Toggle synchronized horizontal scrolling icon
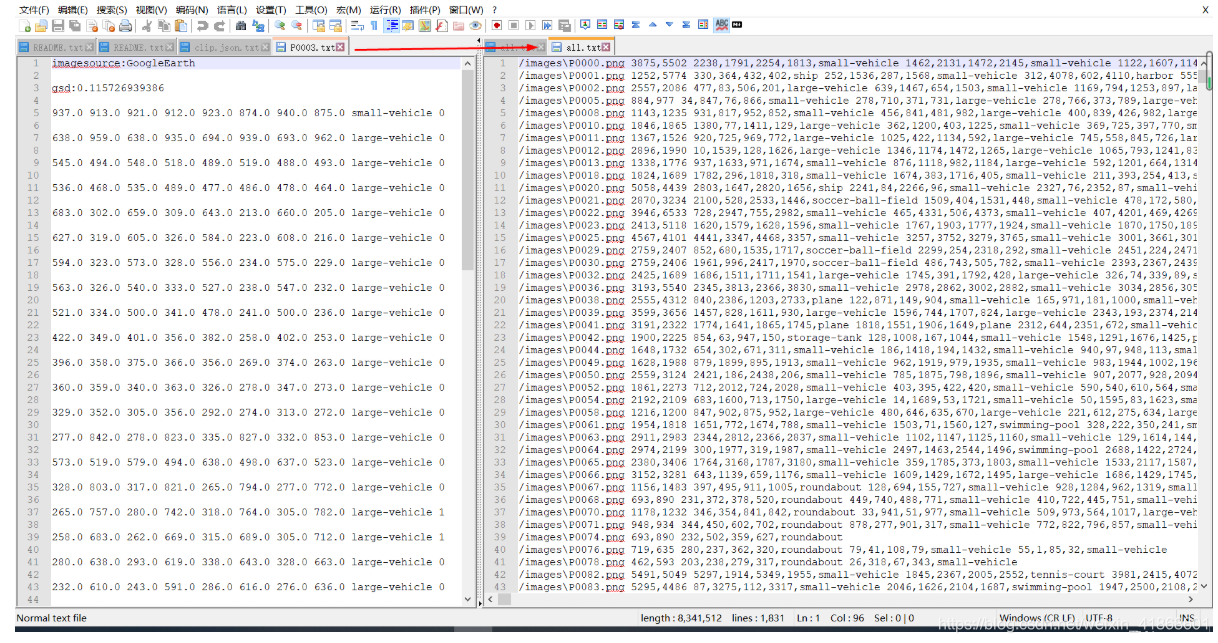 (x=335, y=25)
